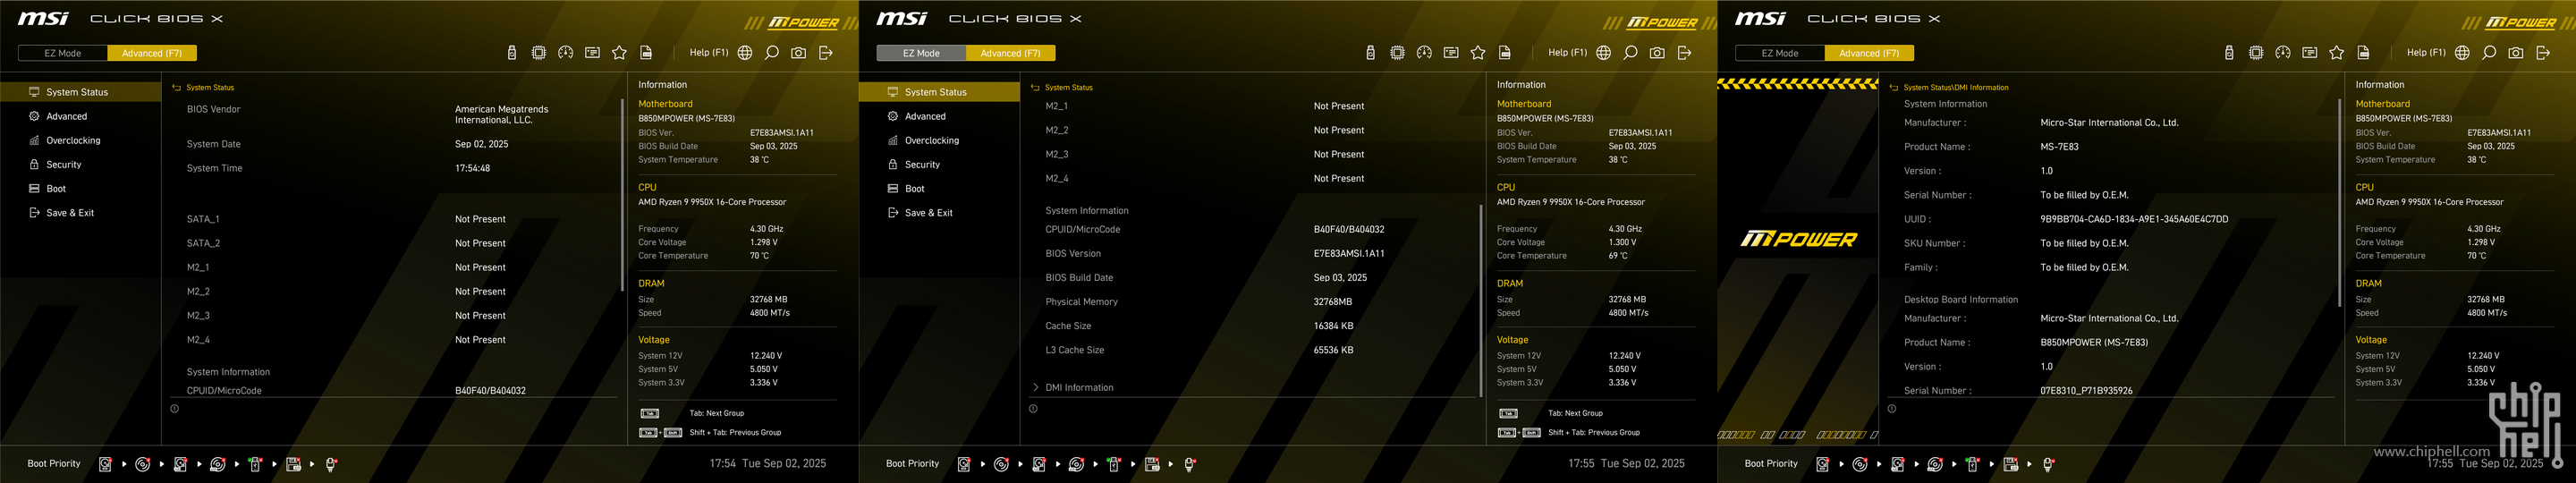2576x483 pixels.
Task: Click the exit icon in left panel toolbar
Action: pyautogui.click(x=826, y=53)
